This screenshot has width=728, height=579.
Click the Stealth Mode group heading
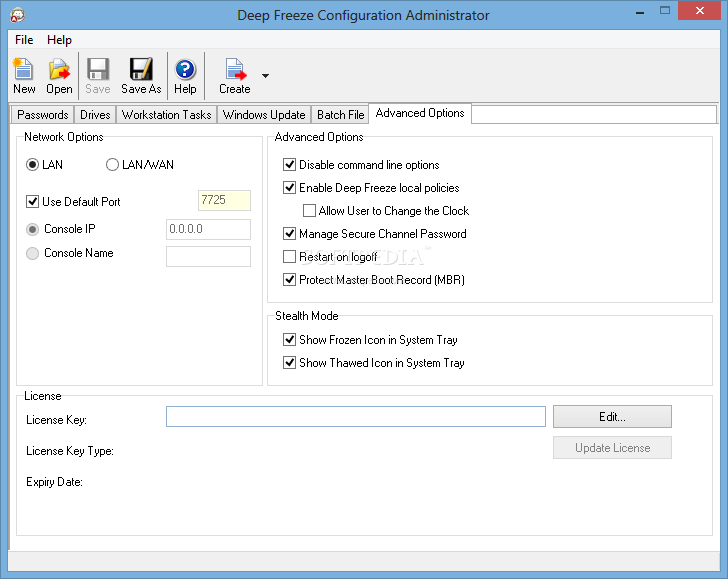(x=306, y=316)
